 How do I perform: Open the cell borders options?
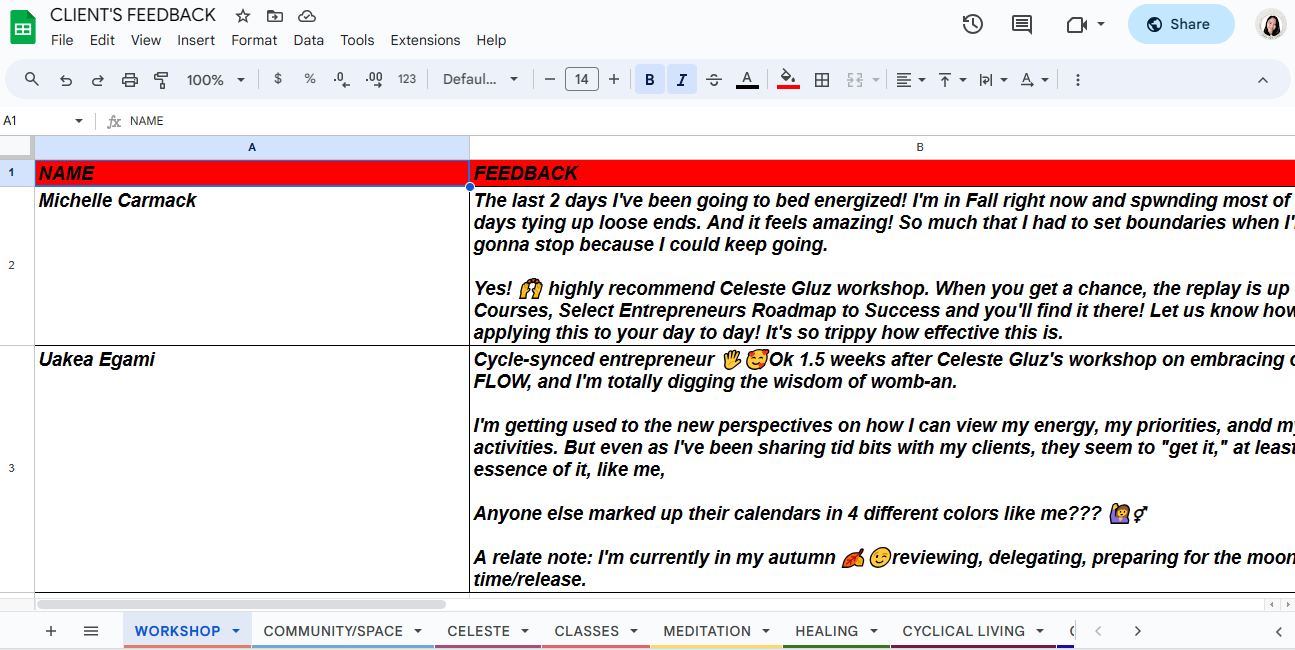coord(822,80)
